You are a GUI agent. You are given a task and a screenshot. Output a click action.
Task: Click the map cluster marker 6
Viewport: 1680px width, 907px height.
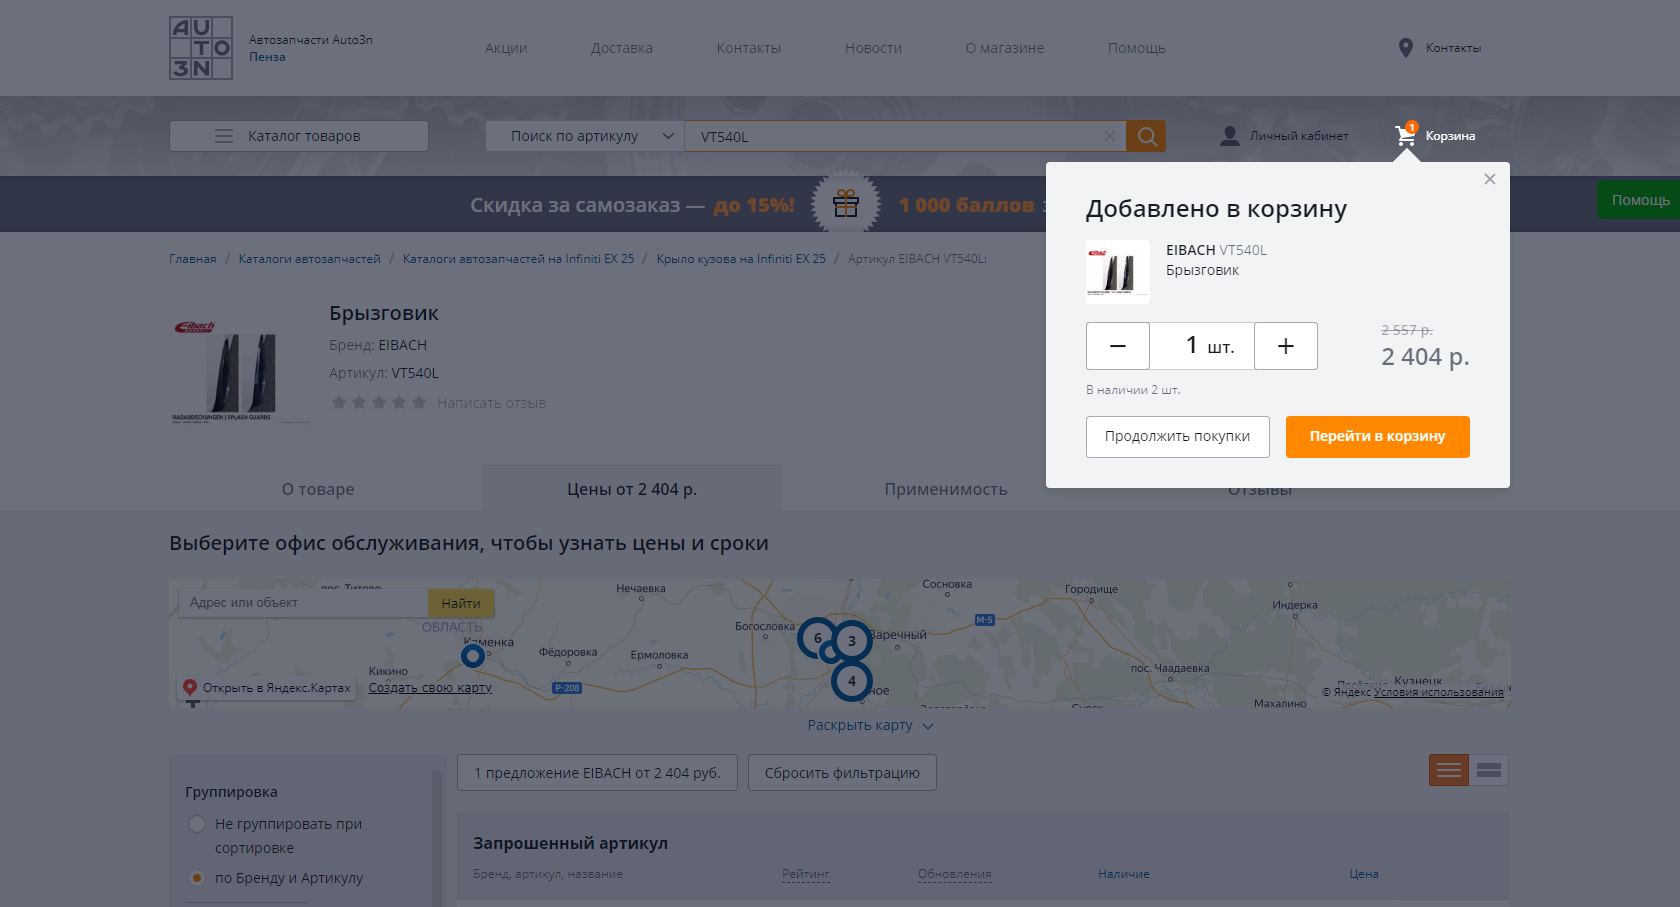tap(817, 638)
